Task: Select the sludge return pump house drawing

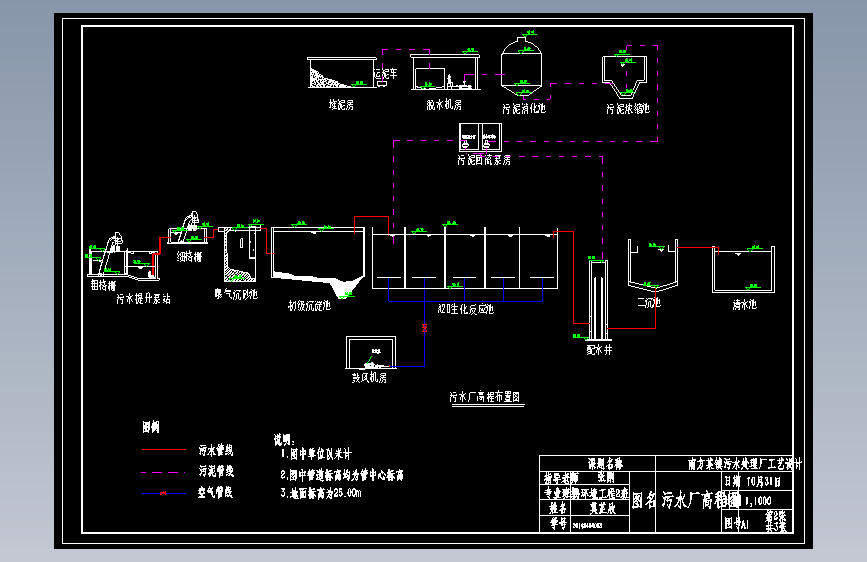Action: click(x=480, y=137)
